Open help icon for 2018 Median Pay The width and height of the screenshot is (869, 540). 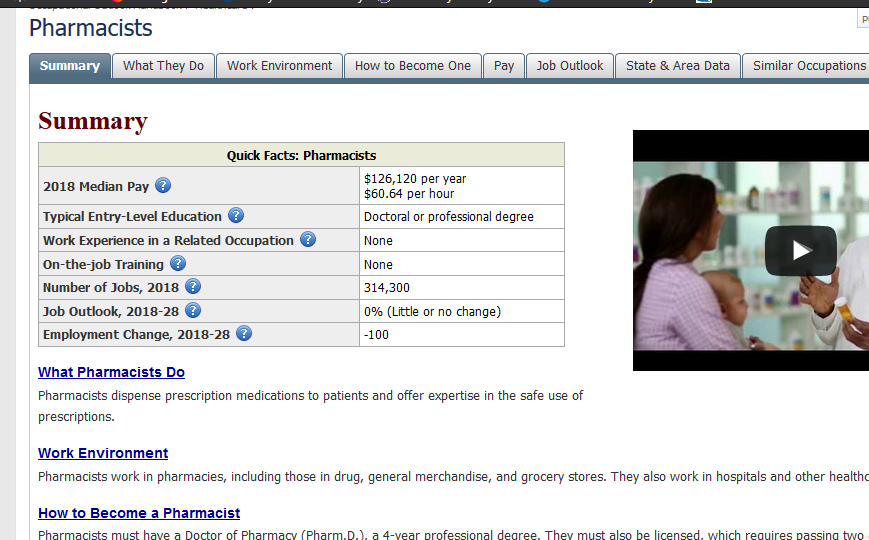pos(163,185)
